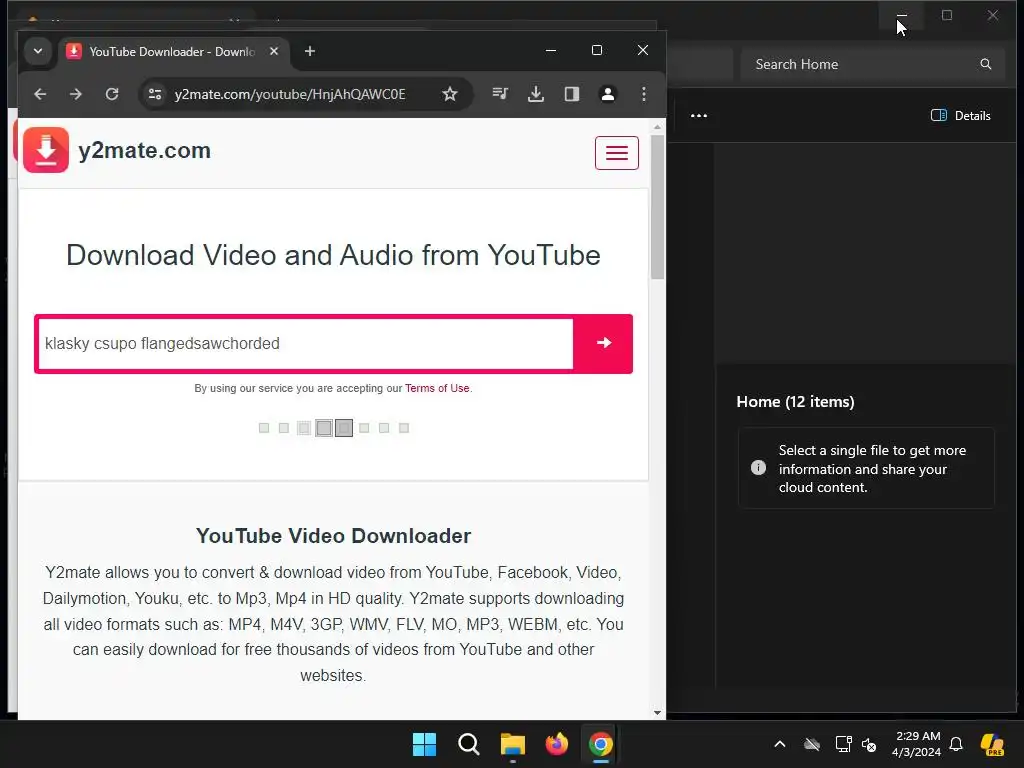Toggle Chrome side panel icon
Screen dimensions: 1024x768
571,94
